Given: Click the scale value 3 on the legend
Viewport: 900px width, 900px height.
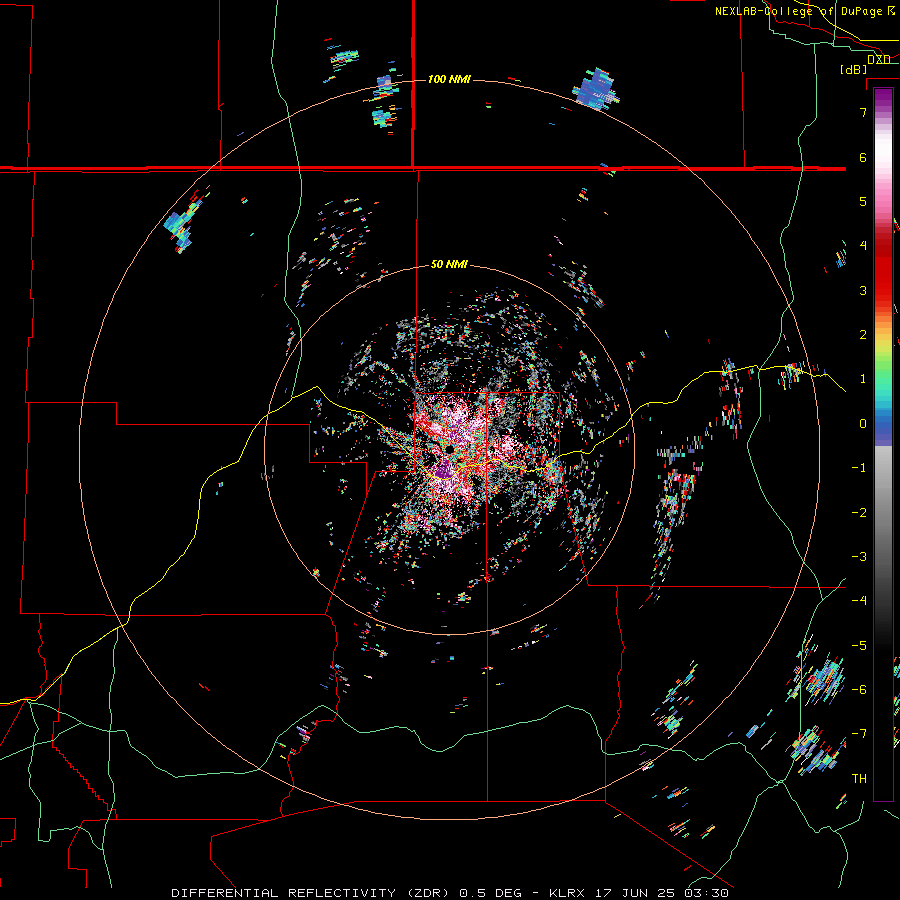Looking at the screenshot, I should point(863,290).
